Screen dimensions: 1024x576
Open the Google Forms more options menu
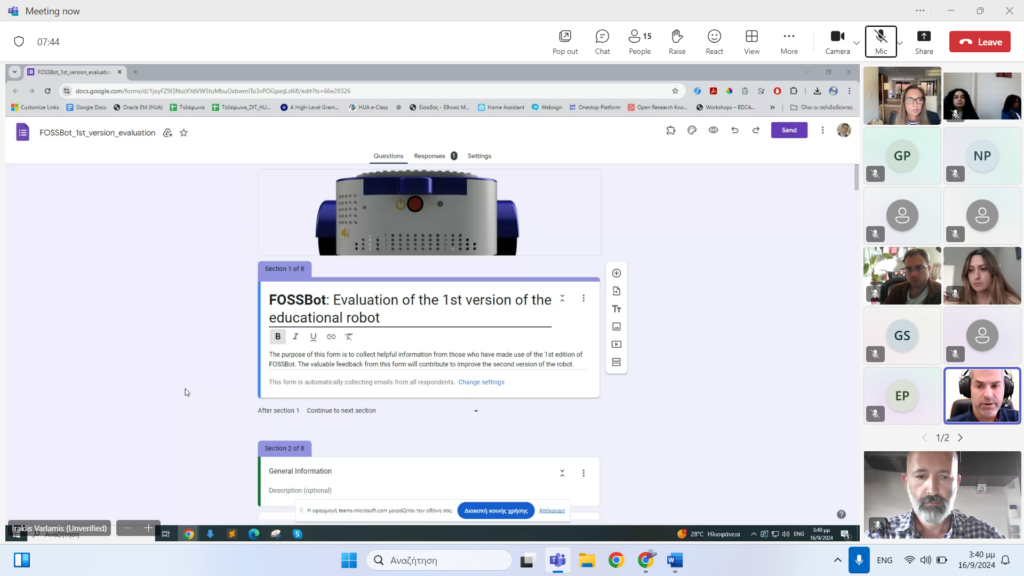pyautogui.click(x=822, y=130)
